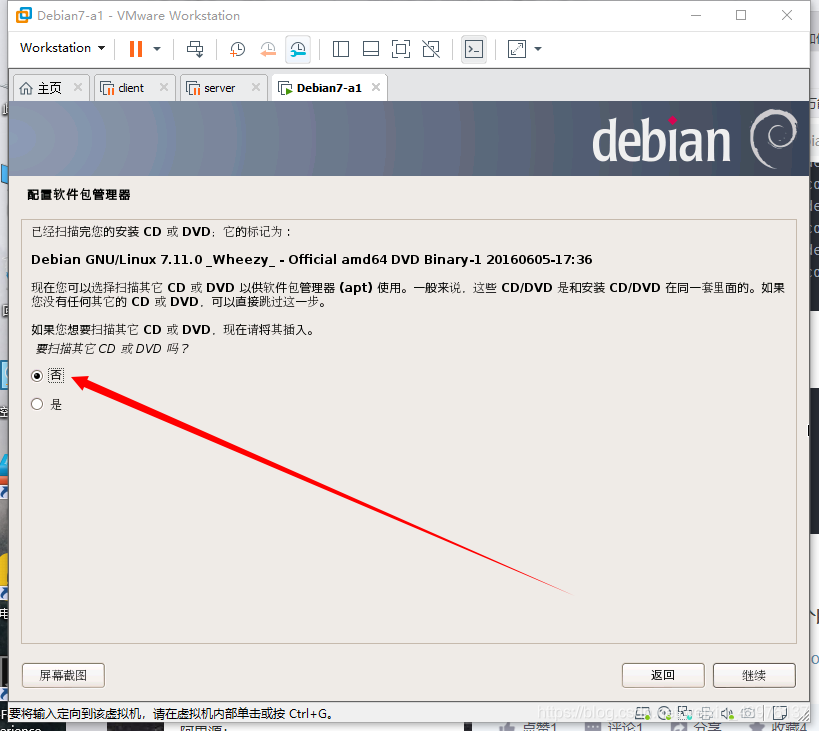
Task: Click the hard disk status icon
Action: [x=642, y=713]
